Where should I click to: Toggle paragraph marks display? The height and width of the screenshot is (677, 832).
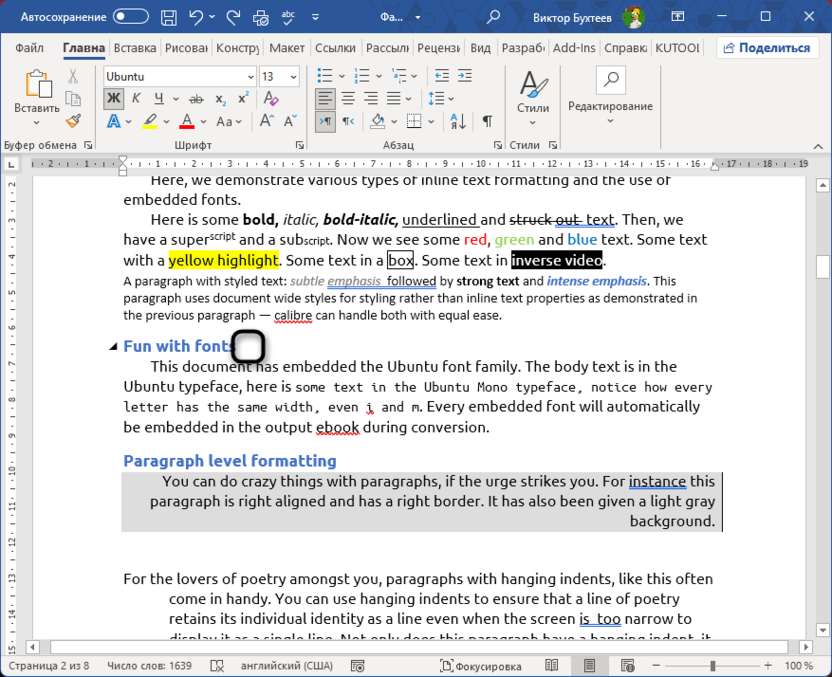(486, 120)
